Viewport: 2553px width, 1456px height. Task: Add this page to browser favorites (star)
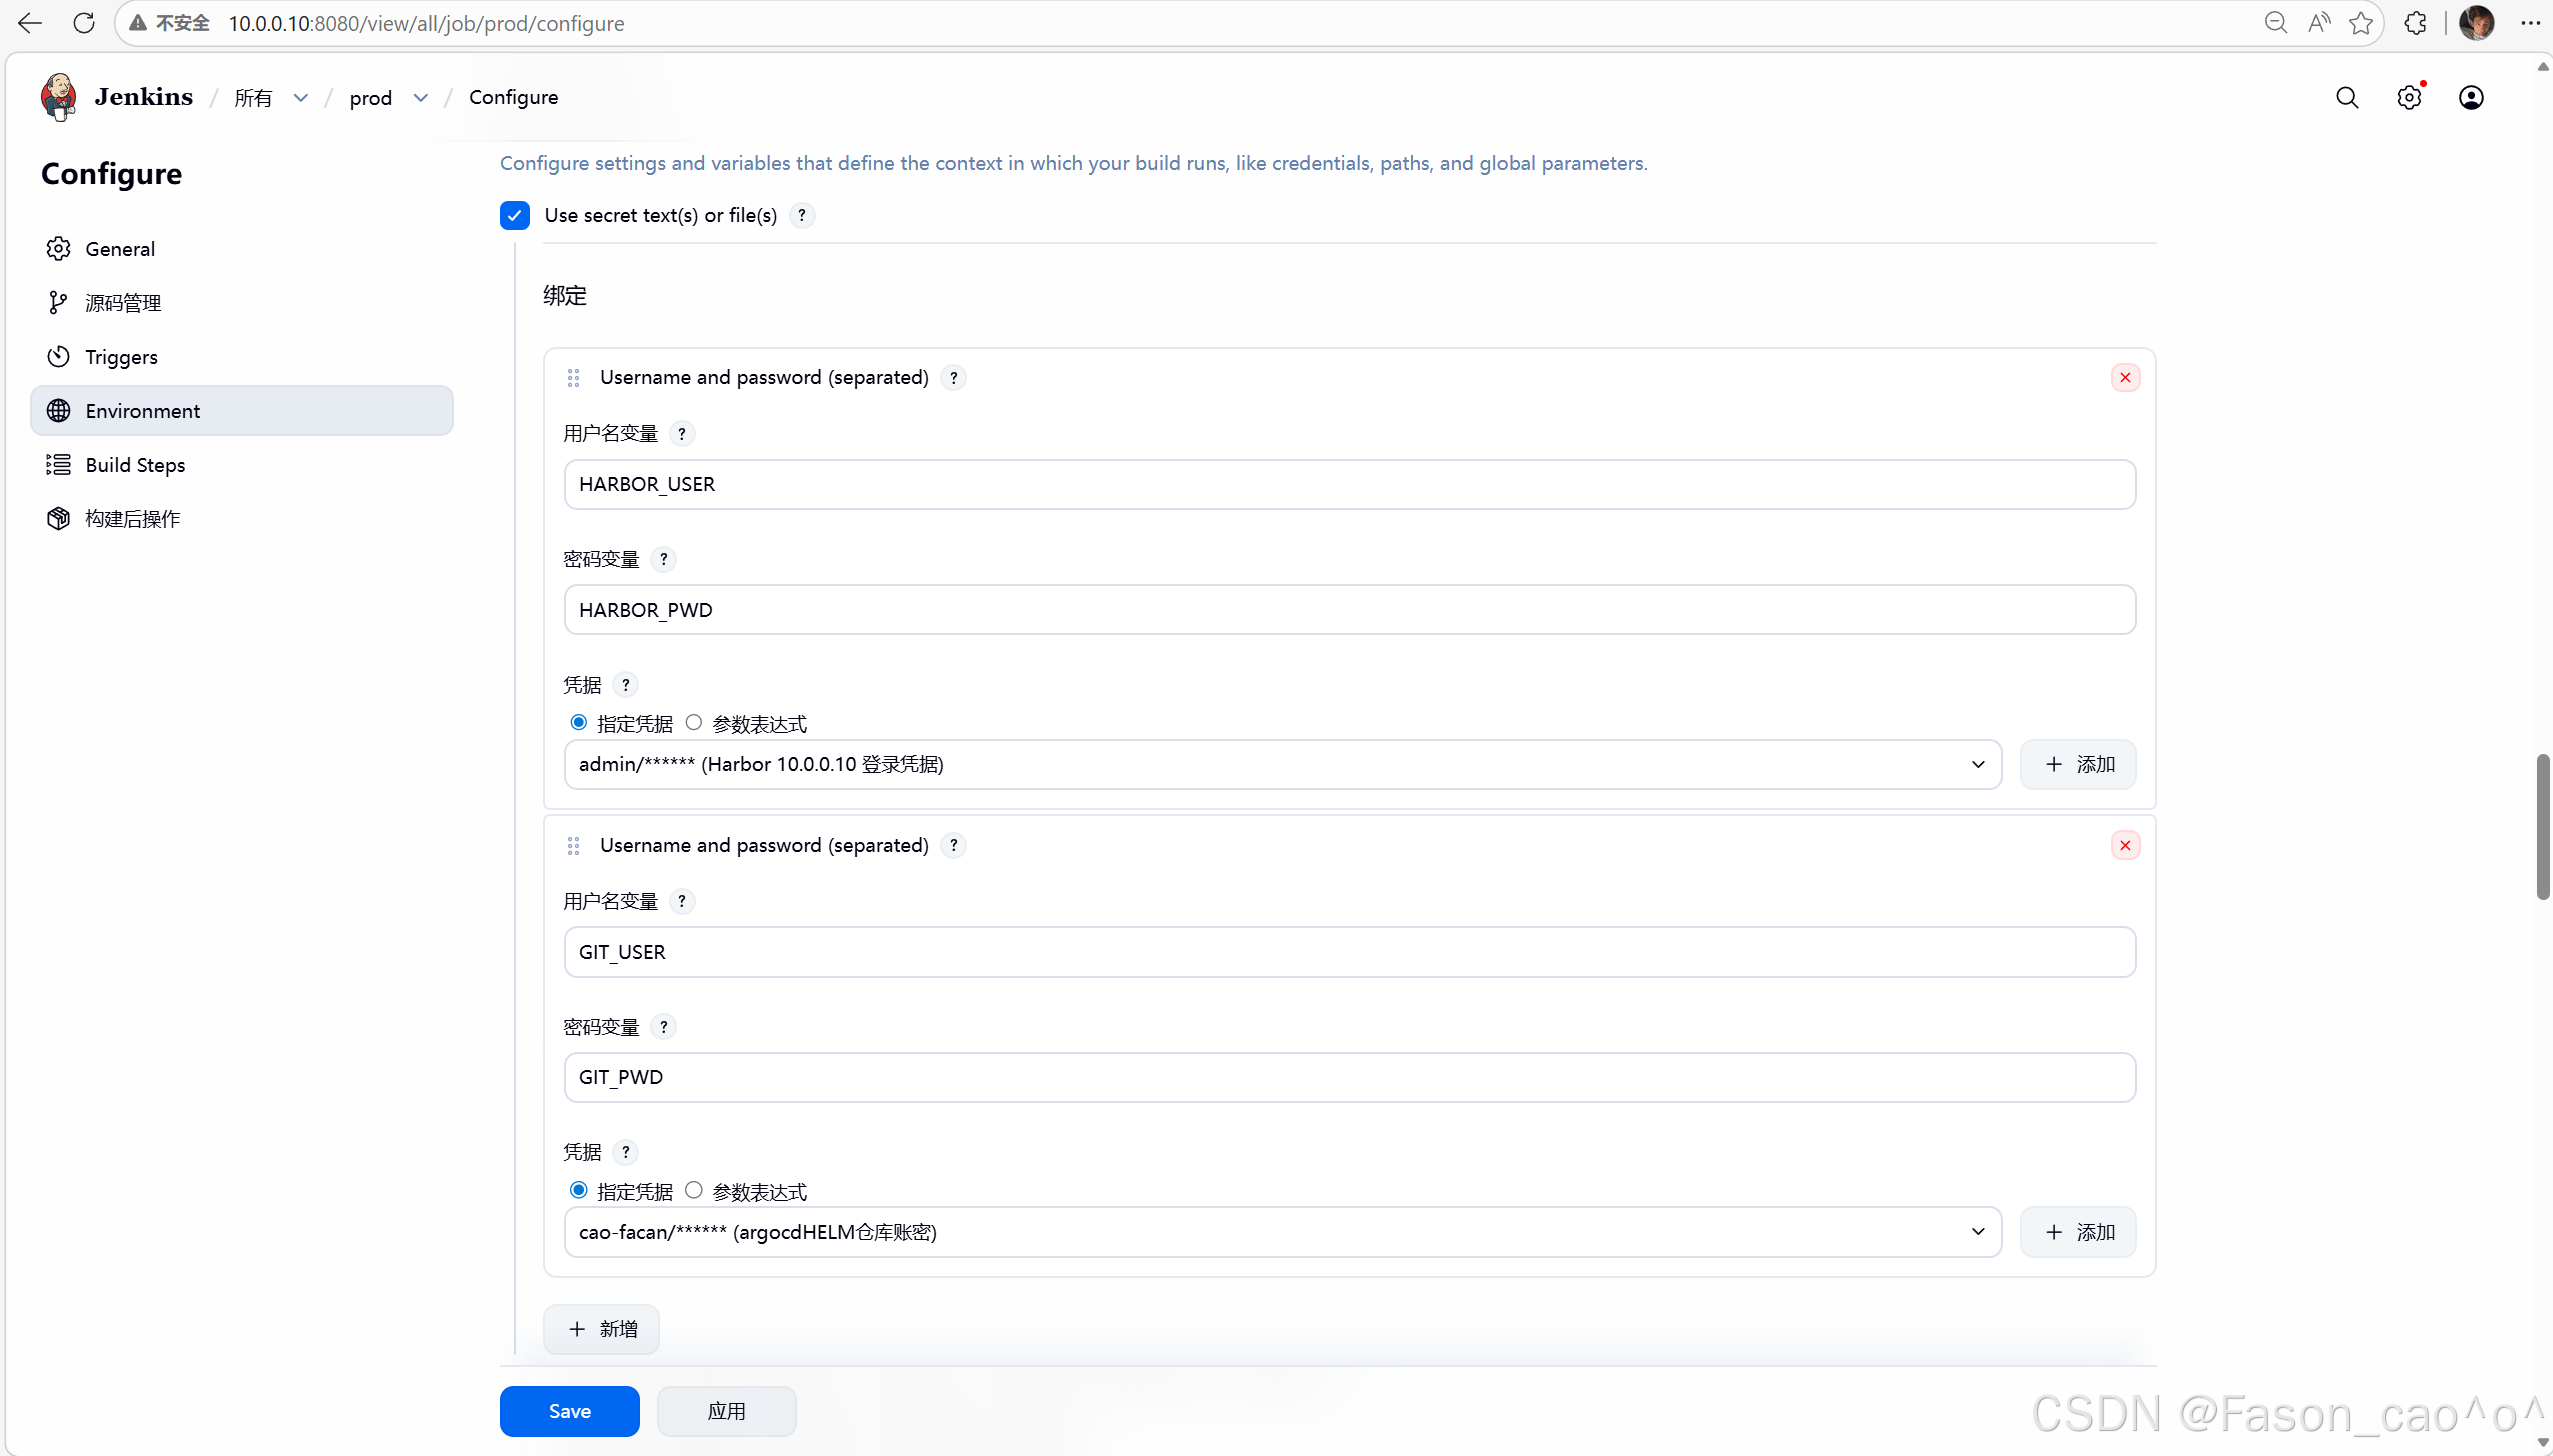click(2361, 23)
